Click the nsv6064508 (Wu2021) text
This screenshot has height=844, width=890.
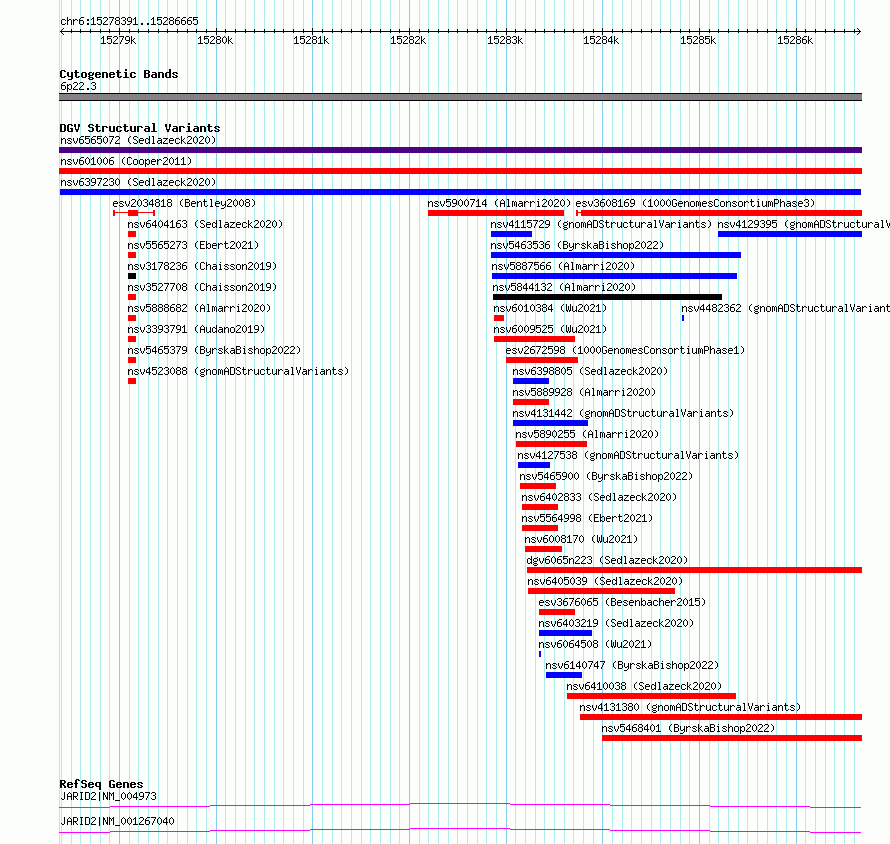(x=595, y=644)
